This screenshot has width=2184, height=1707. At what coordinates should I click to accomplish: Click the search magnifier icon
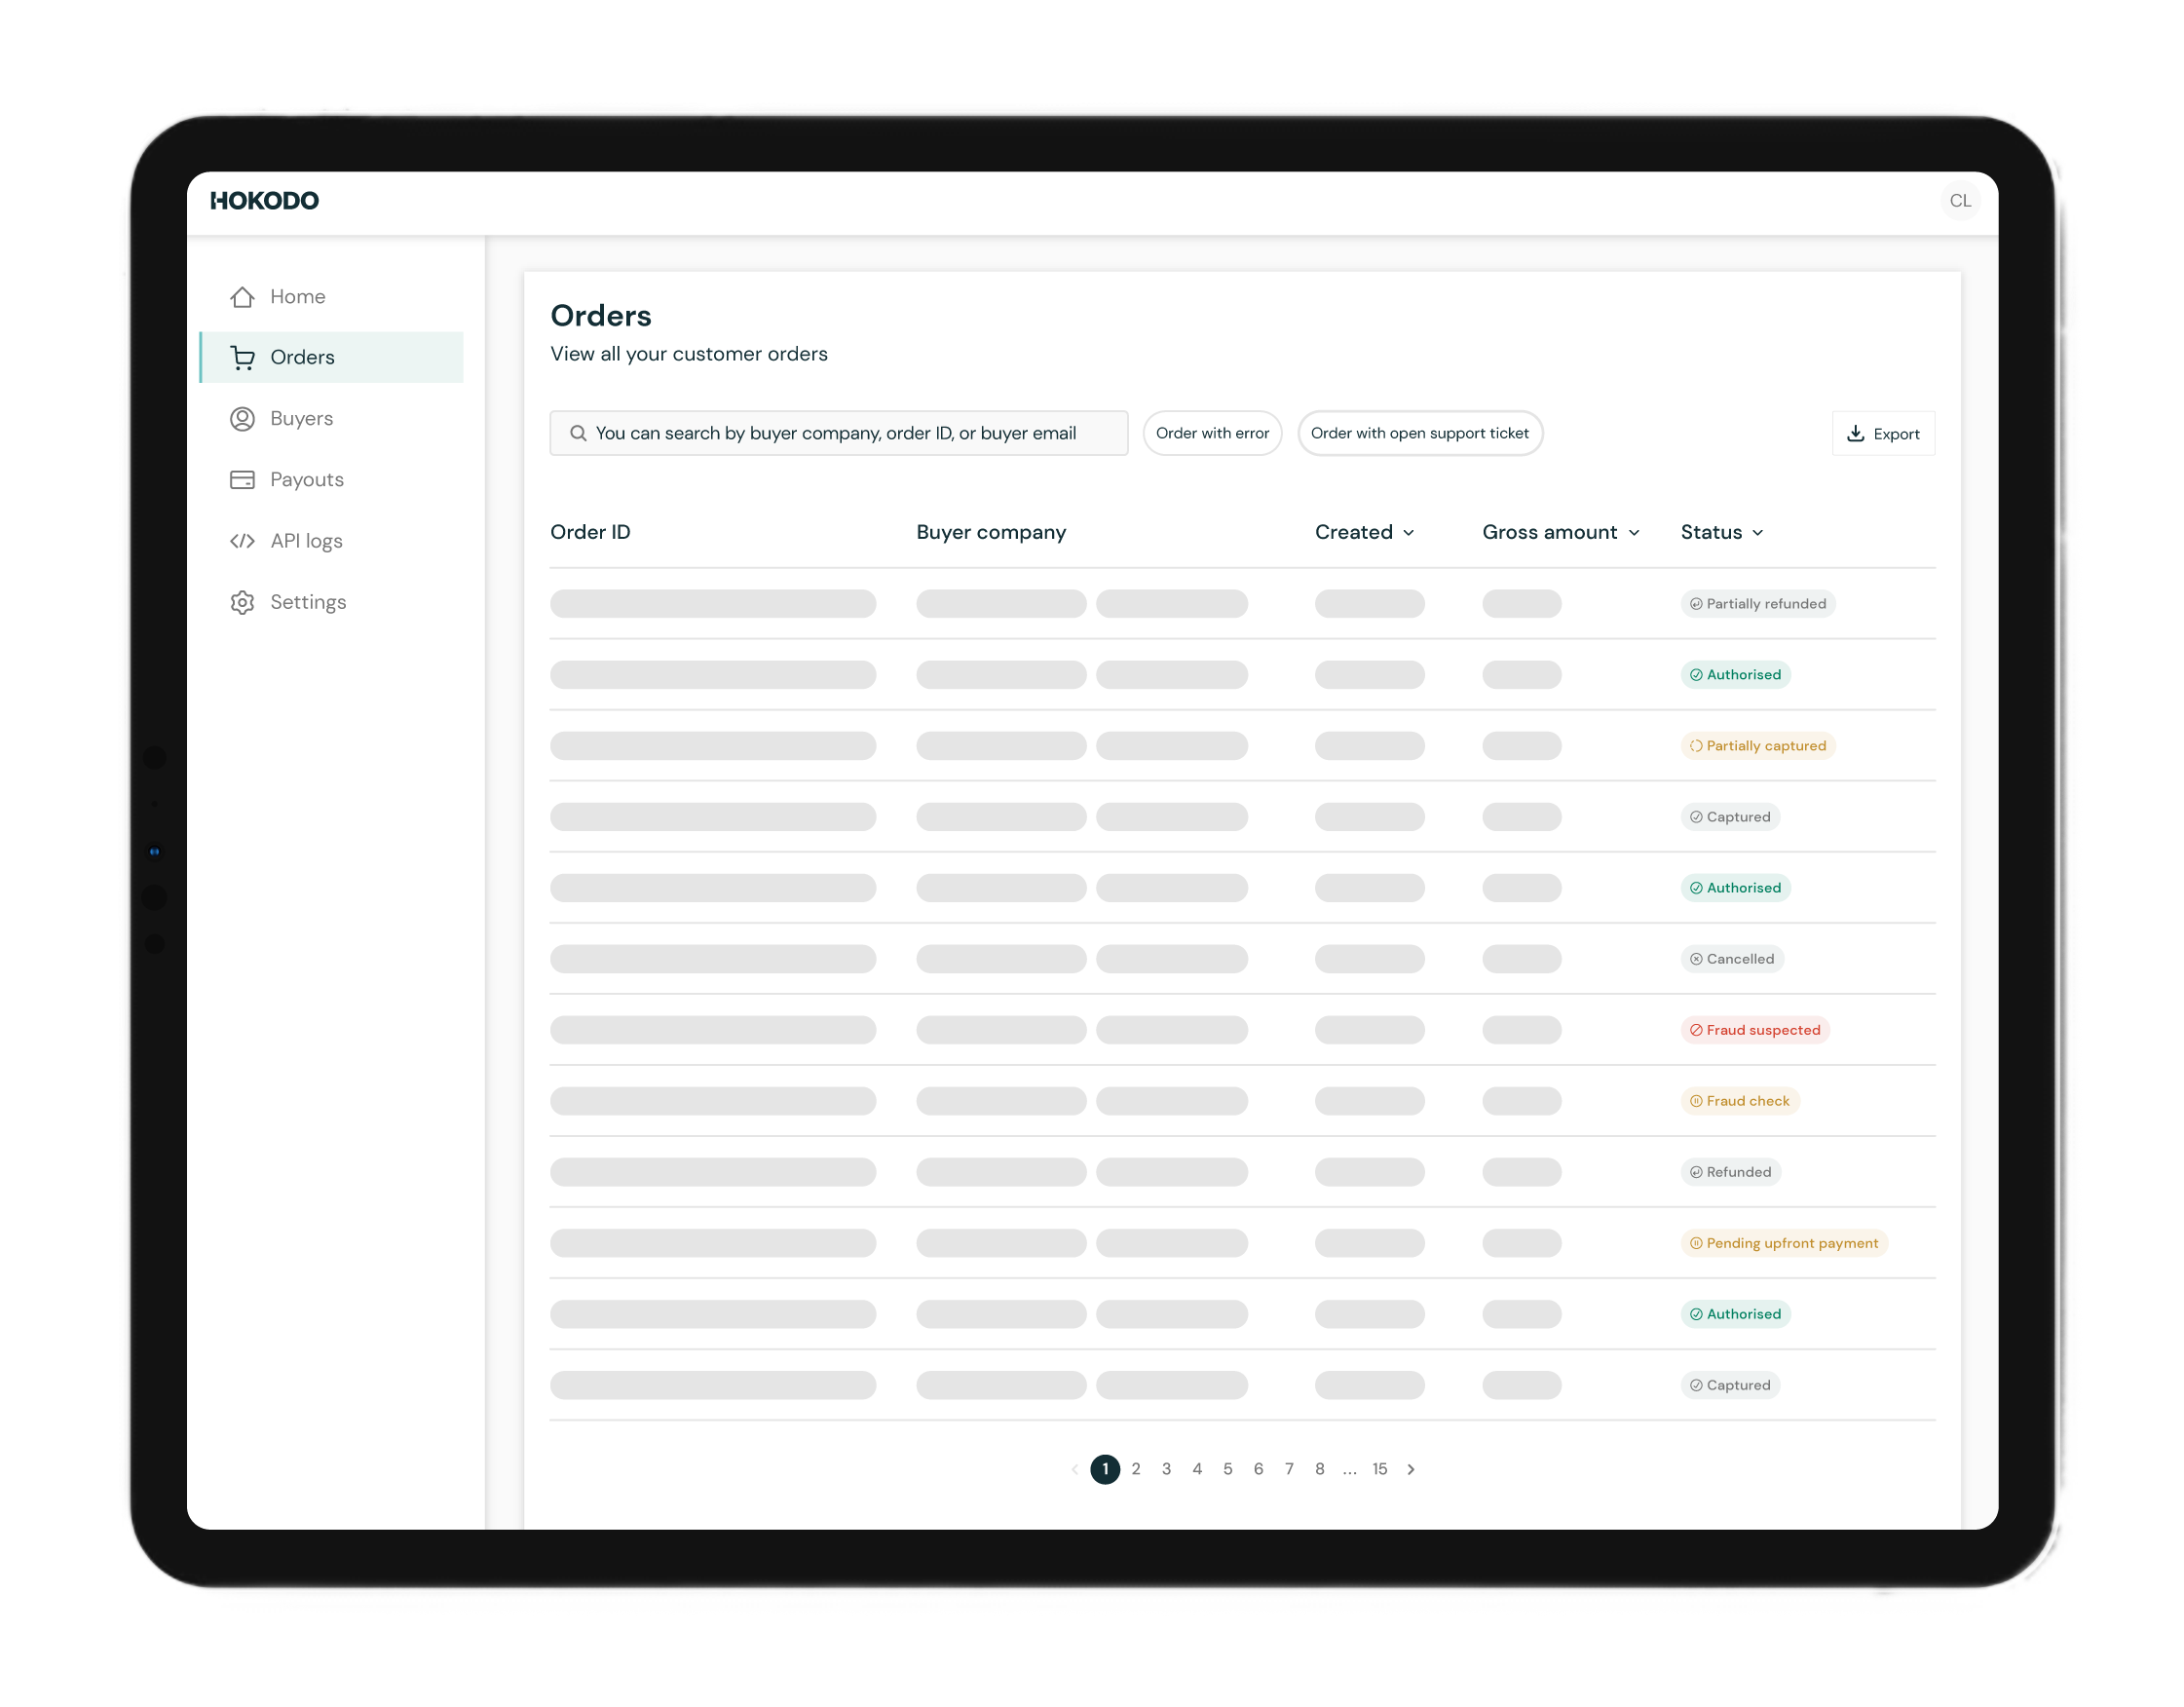pos(578,433)
